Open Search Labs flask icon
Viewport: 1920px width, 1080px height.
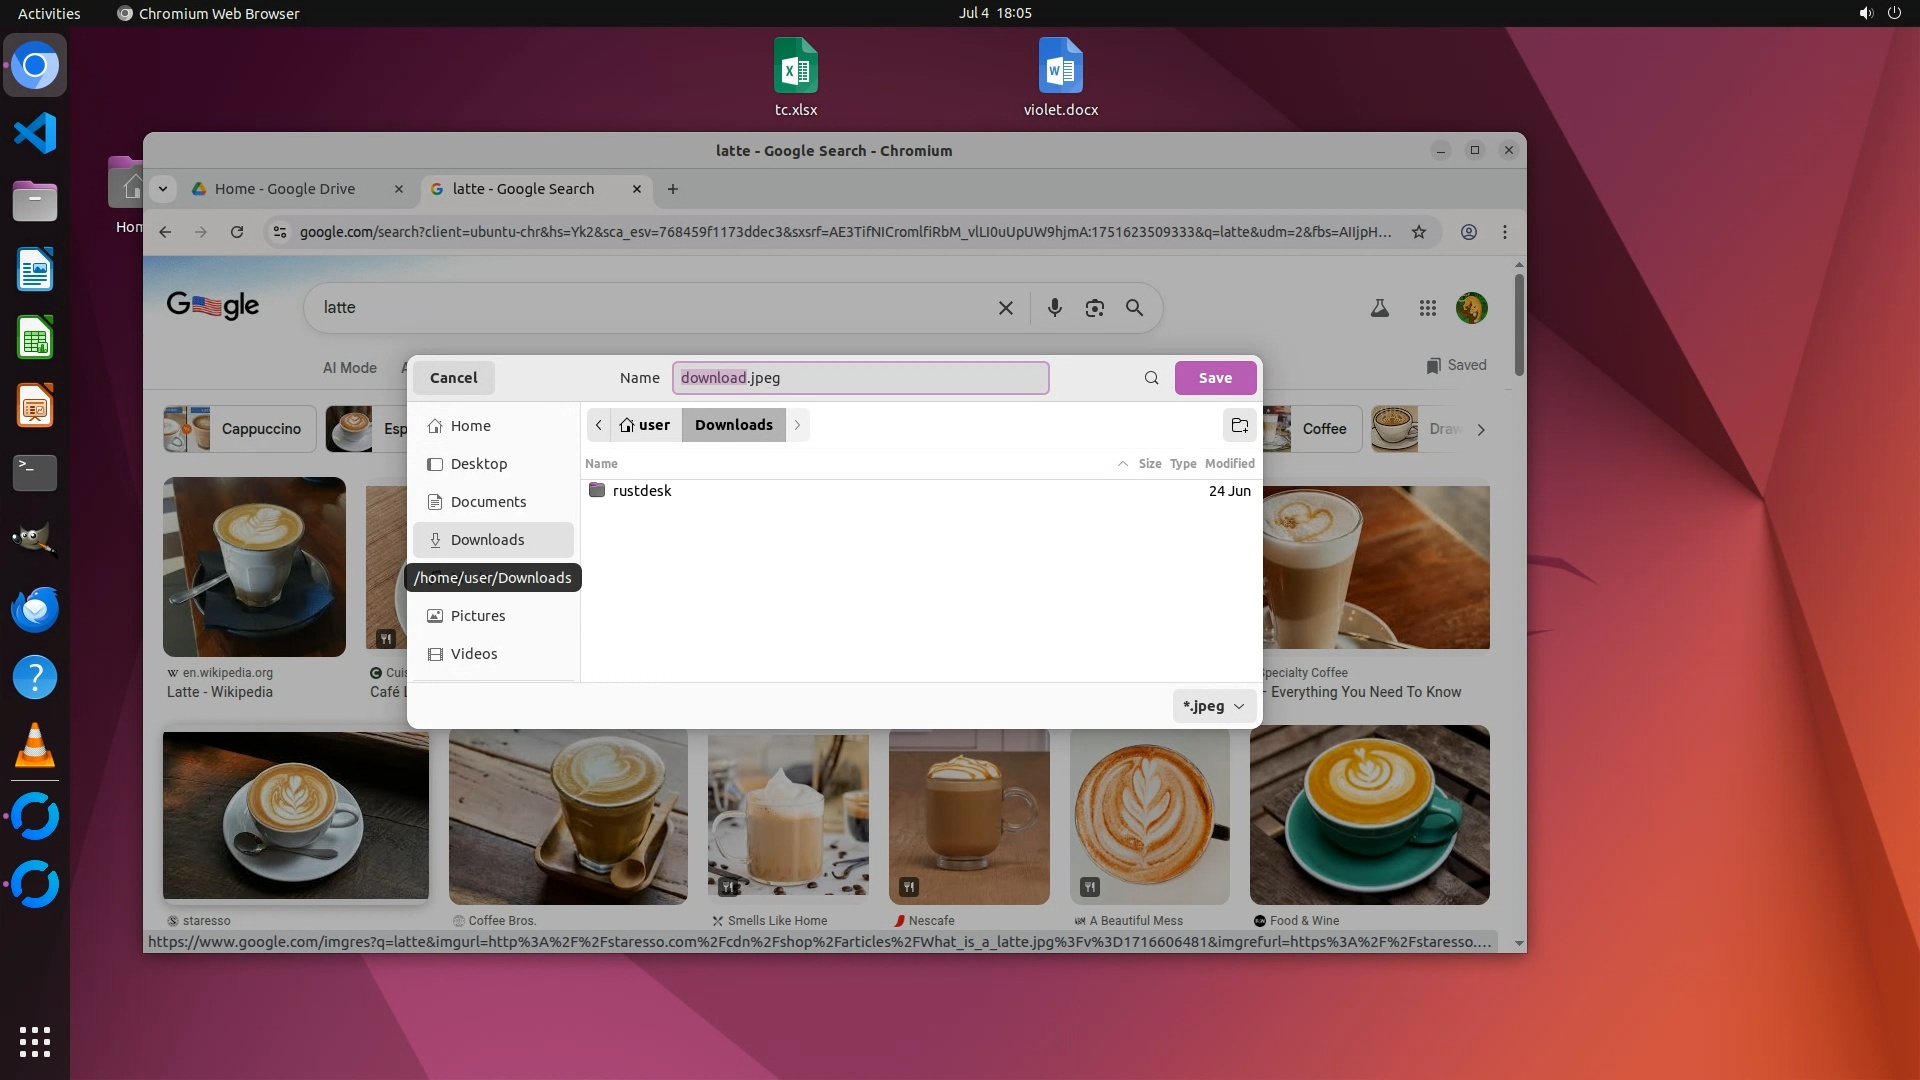click(x=1379, y=308)
